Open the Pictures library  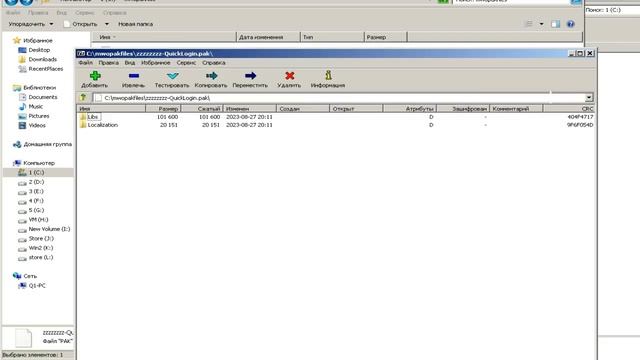pos(38,116)
